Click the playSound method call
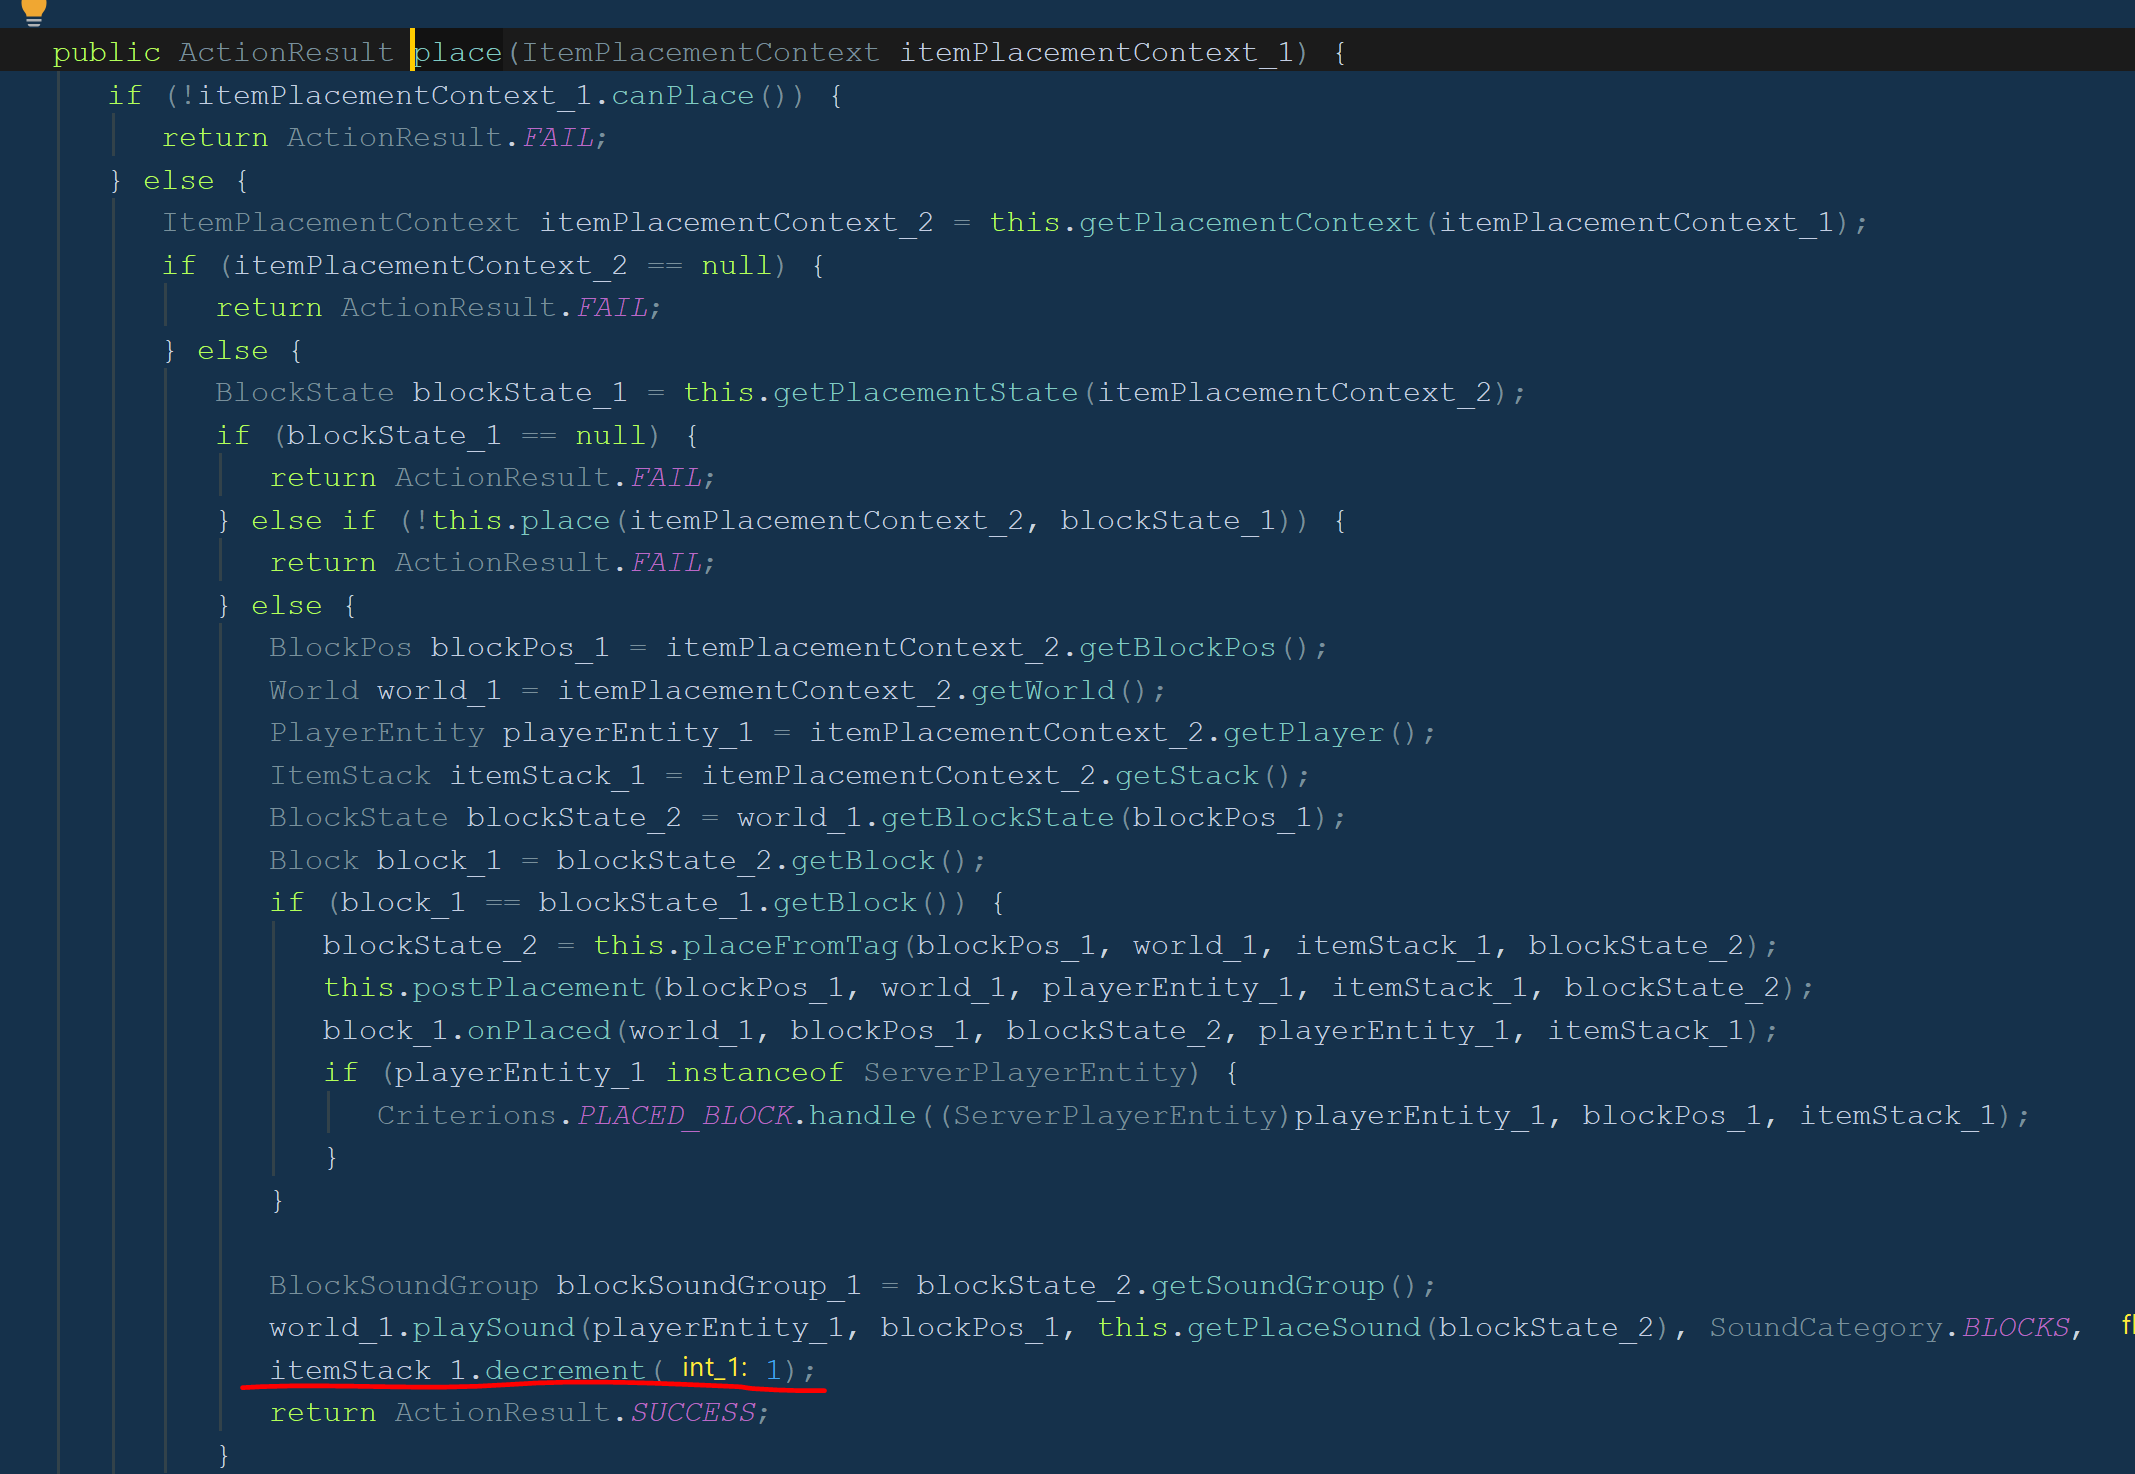Screen dimensions: 2135x1474 493,1327
